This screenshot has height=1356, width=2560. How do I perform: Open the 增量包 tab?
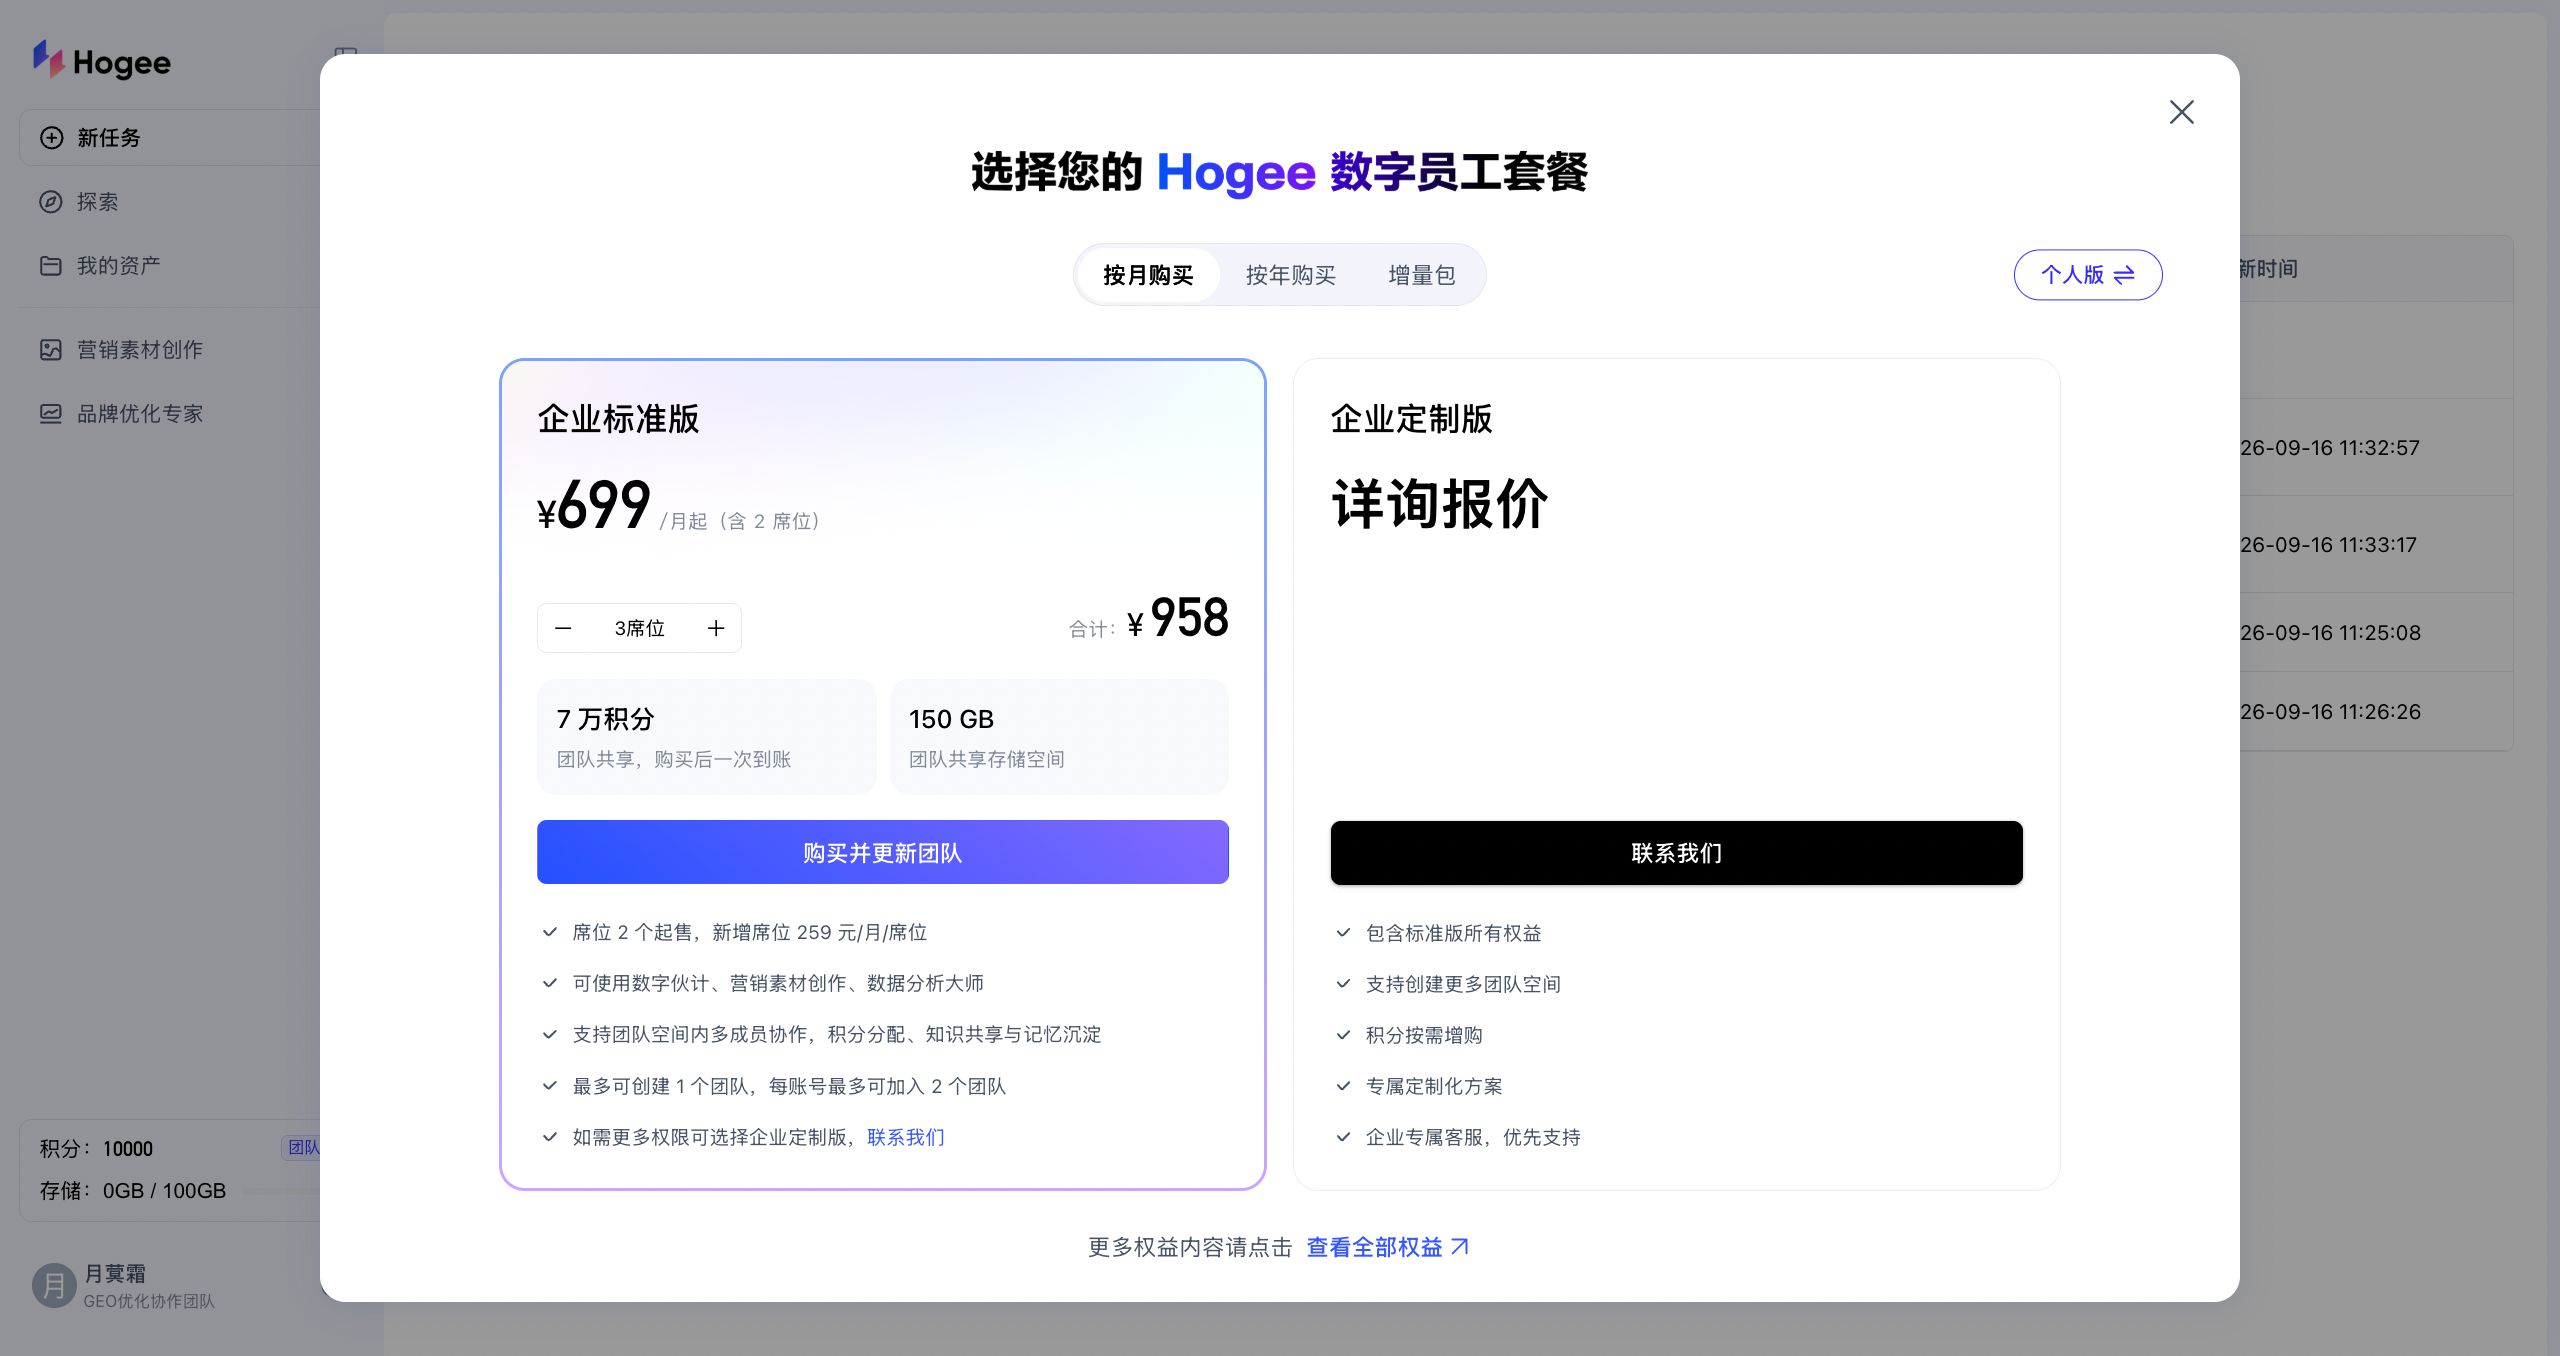pyautogui.click(x=1421, y=275)
